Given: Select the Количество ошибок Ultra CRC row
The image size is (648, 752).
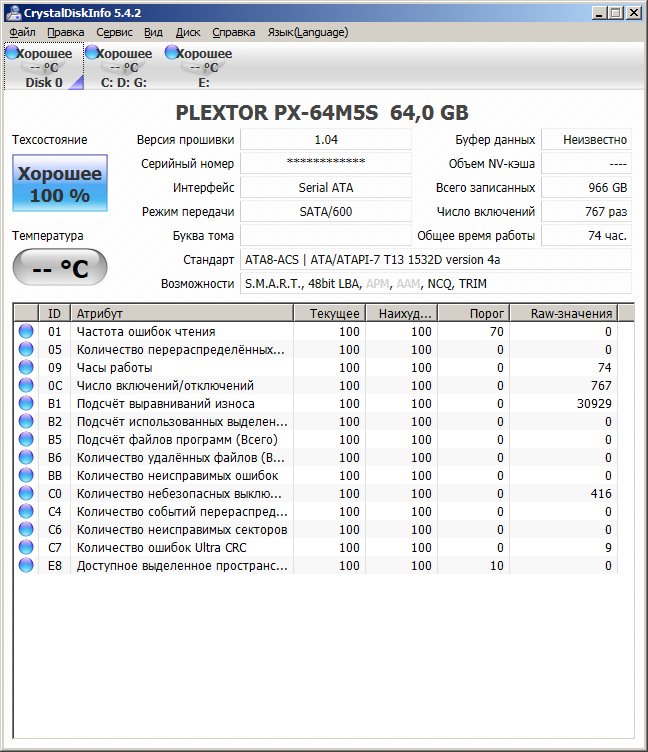Looking at the screenshot, I should pyautogui.click(x=316, y=547).
